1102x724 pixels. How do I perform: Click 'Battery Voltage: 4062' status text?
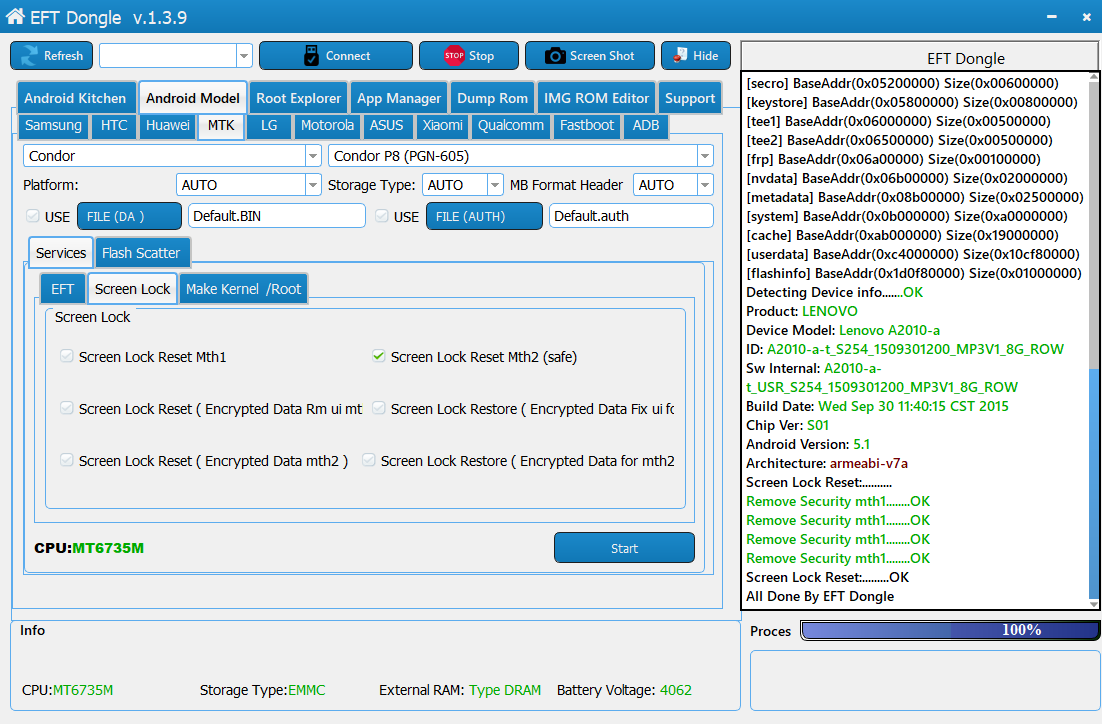click(624, 690)
